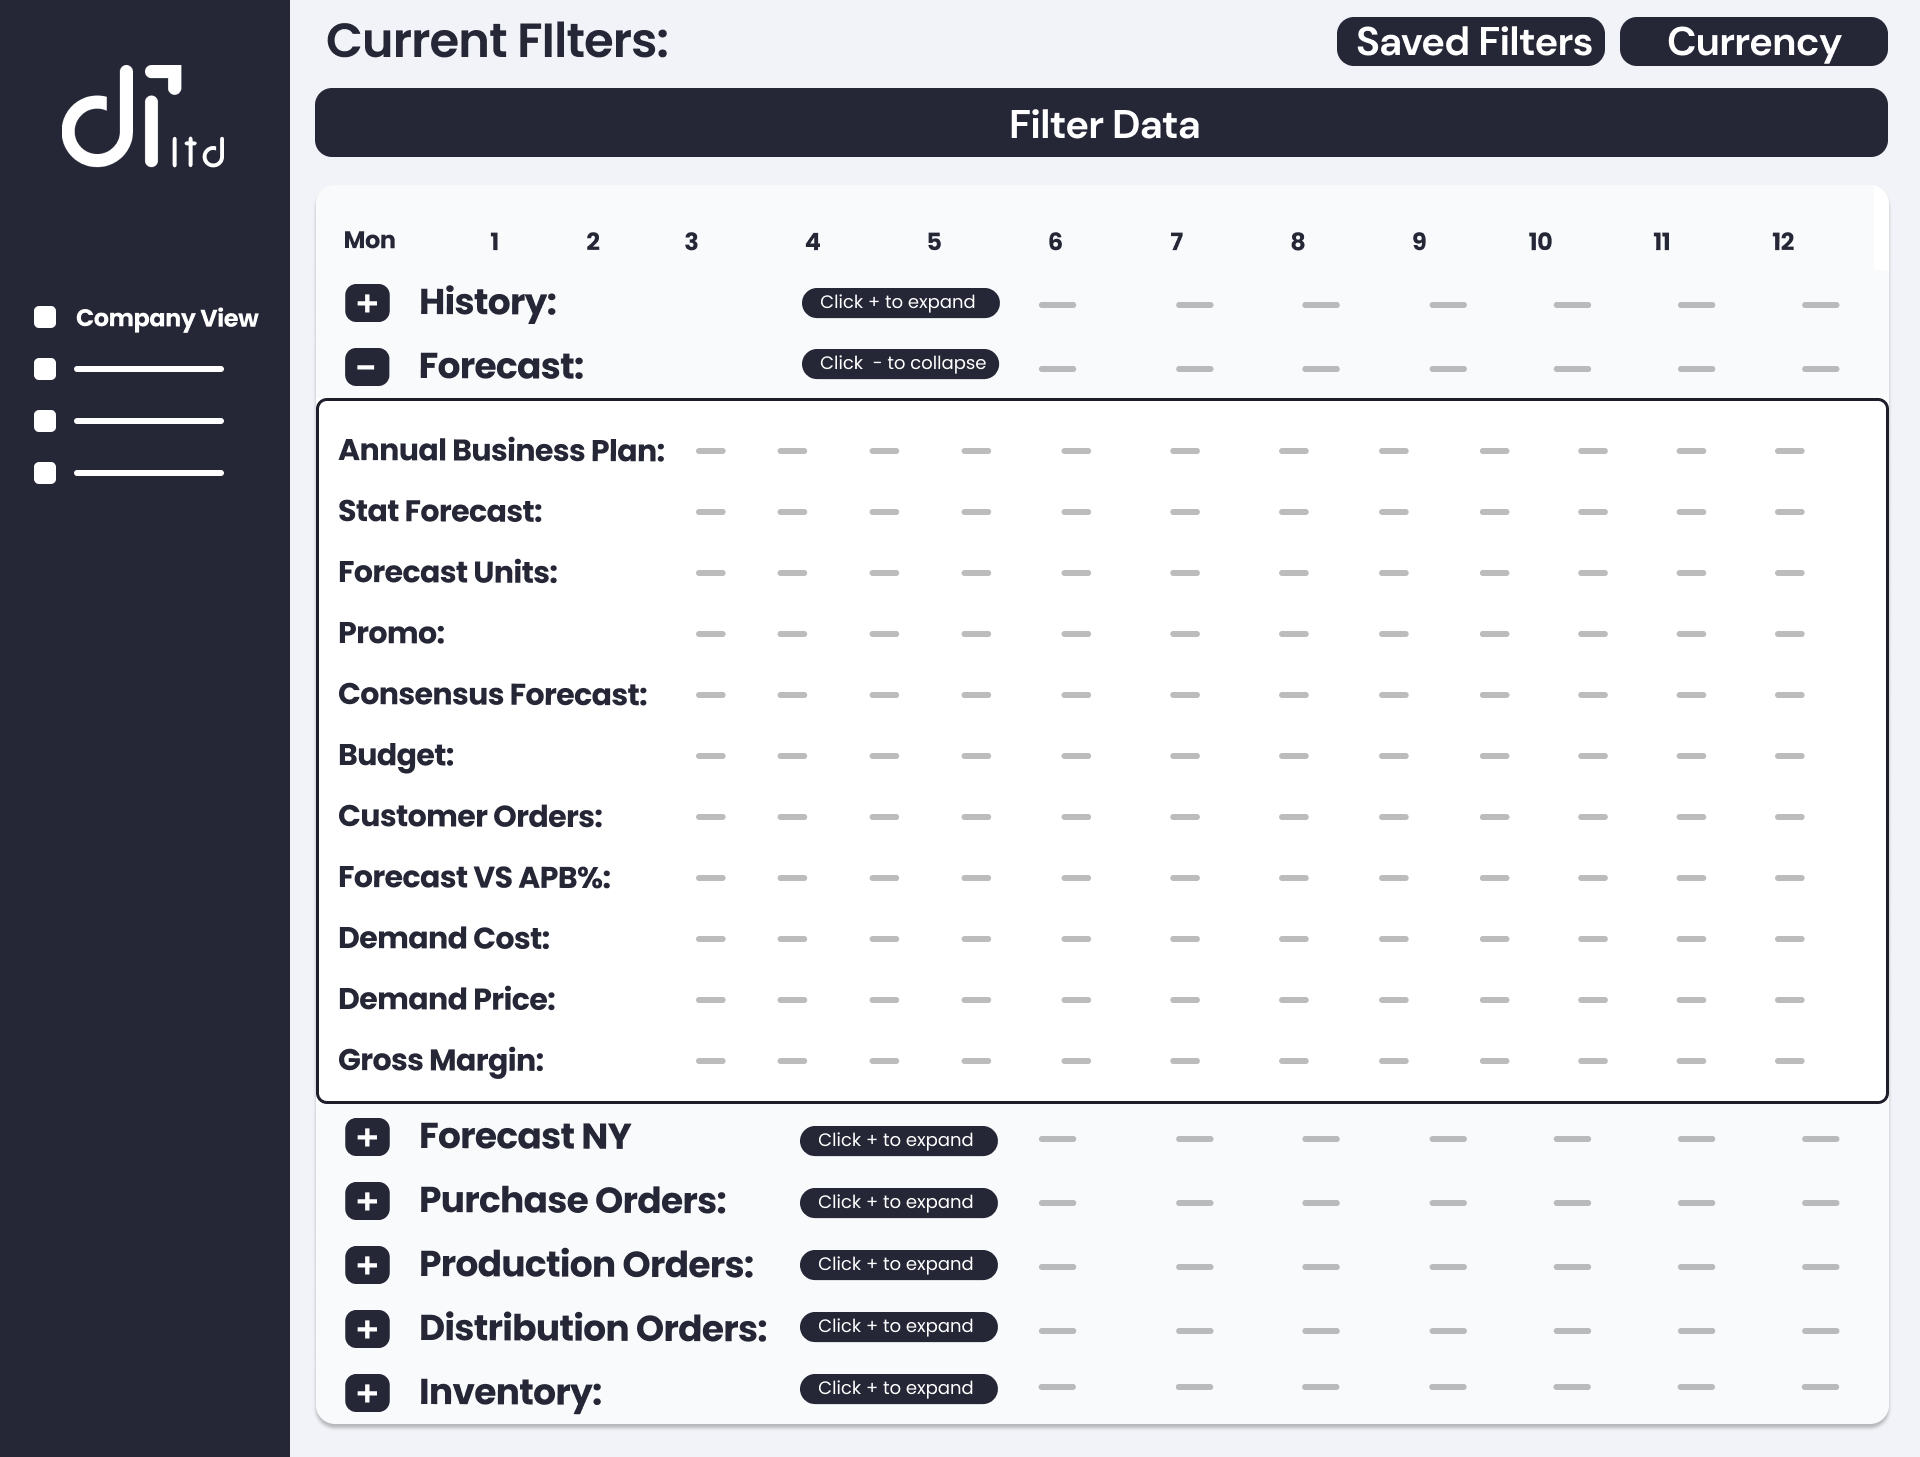
Task: Select the Consensus Forecast row label
Action: point(493,695)
